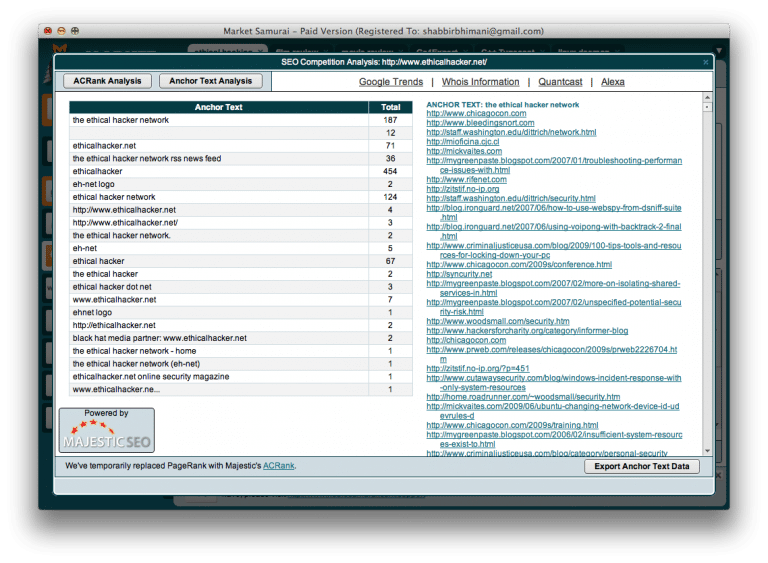
Task: Open the ACRank Analysis view
Action: click(107, 81)
